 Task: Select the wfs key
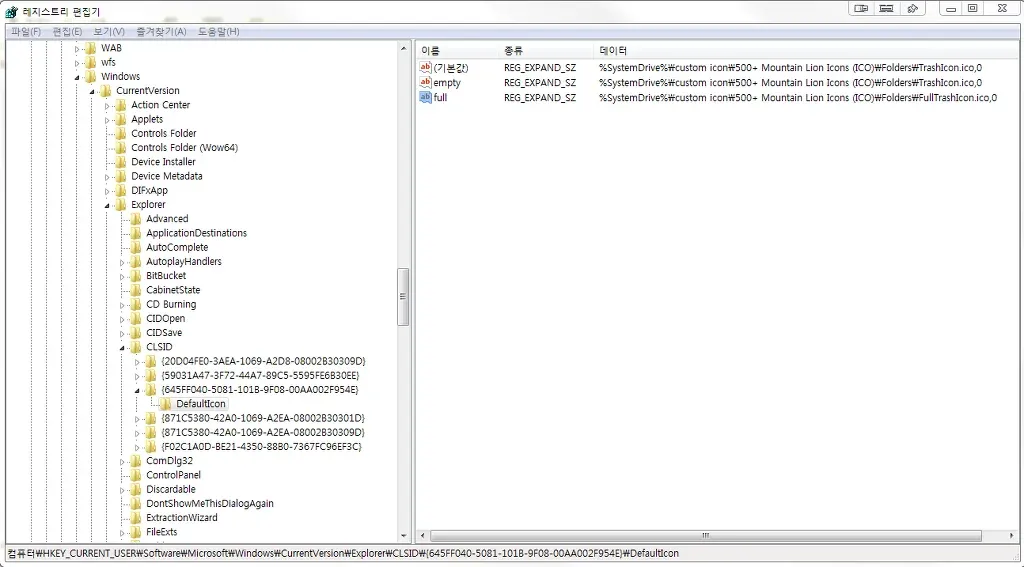(108, 63)
